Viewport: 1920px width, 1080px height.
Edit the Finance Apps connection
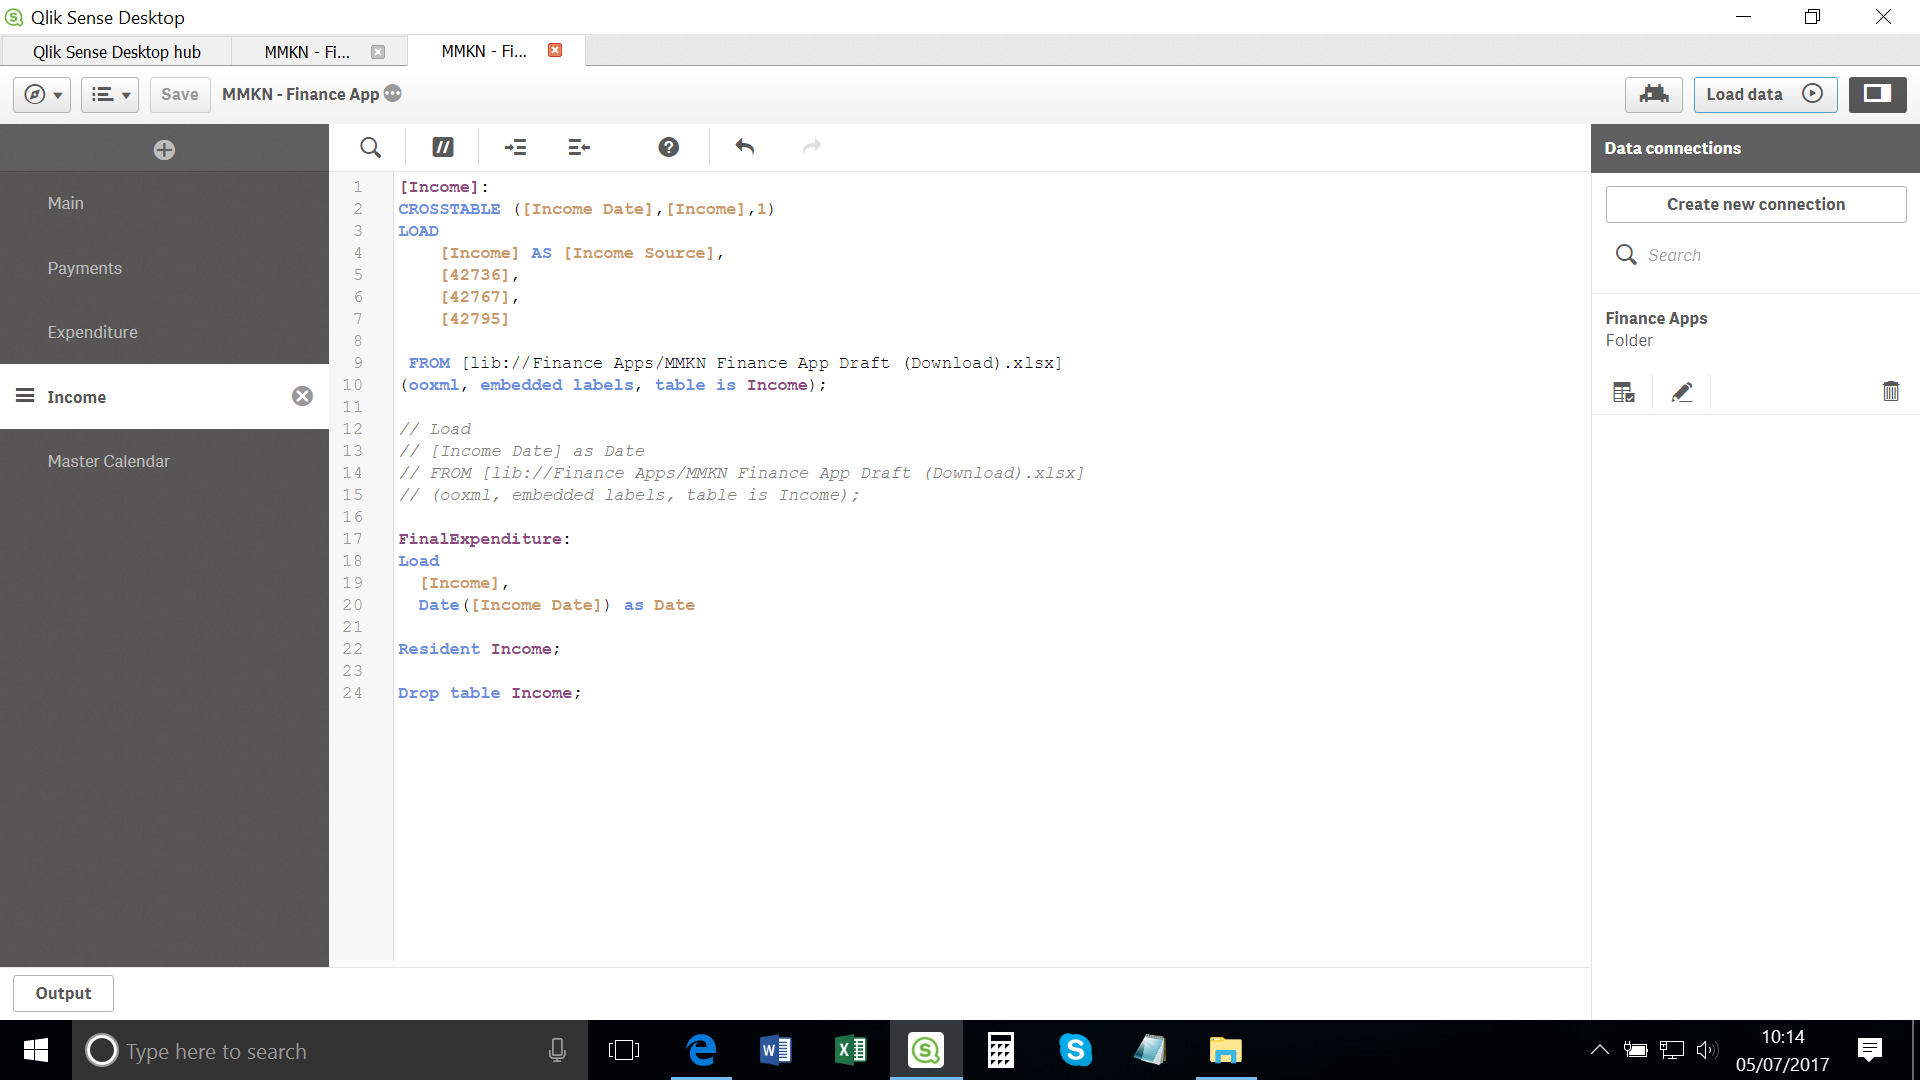click(x=1682, y=392)
